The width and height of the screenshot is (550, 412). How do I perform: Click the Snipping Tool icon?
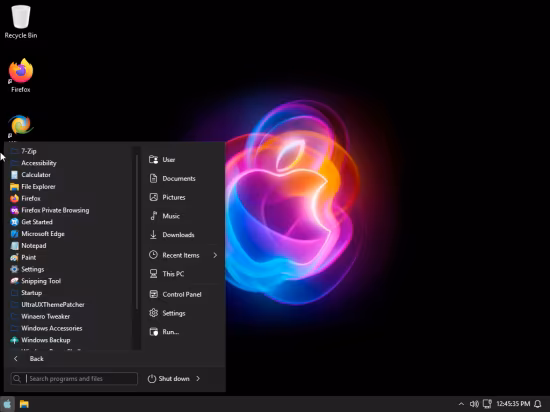click(x=14, y=281)
